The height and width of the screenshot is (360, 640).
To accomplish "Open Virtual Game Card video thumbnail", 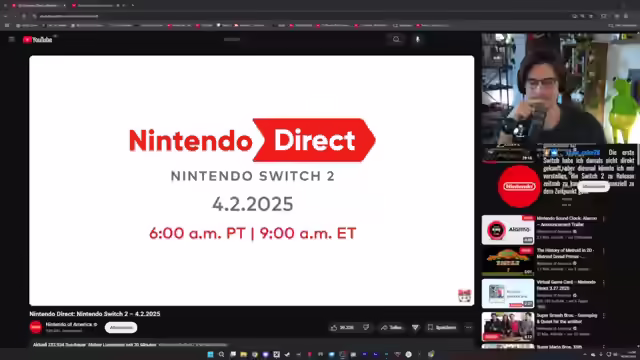I will pyautogui.click(x=508, y=293).
